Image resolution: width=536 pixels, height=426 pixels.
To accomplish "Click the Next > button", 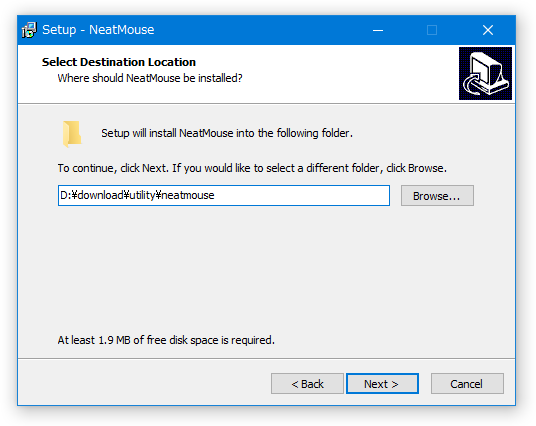I will pos(382,384).
